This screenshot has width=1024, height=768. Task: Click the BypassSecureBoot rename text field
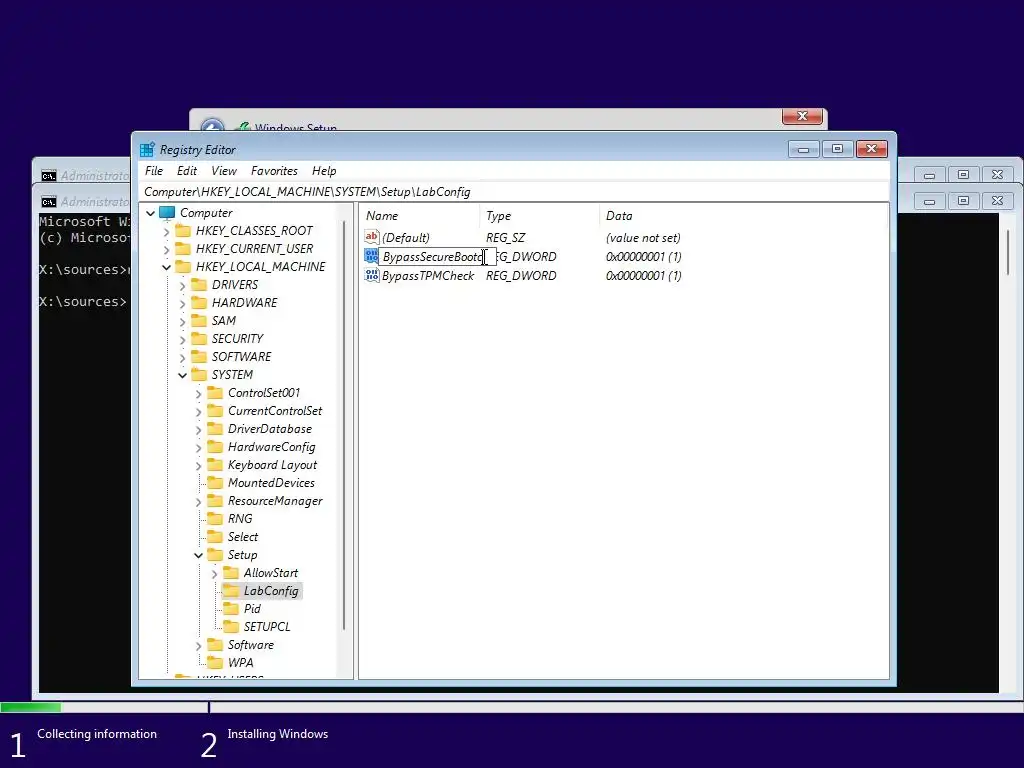pyautogui.click(x=438, y=257)
